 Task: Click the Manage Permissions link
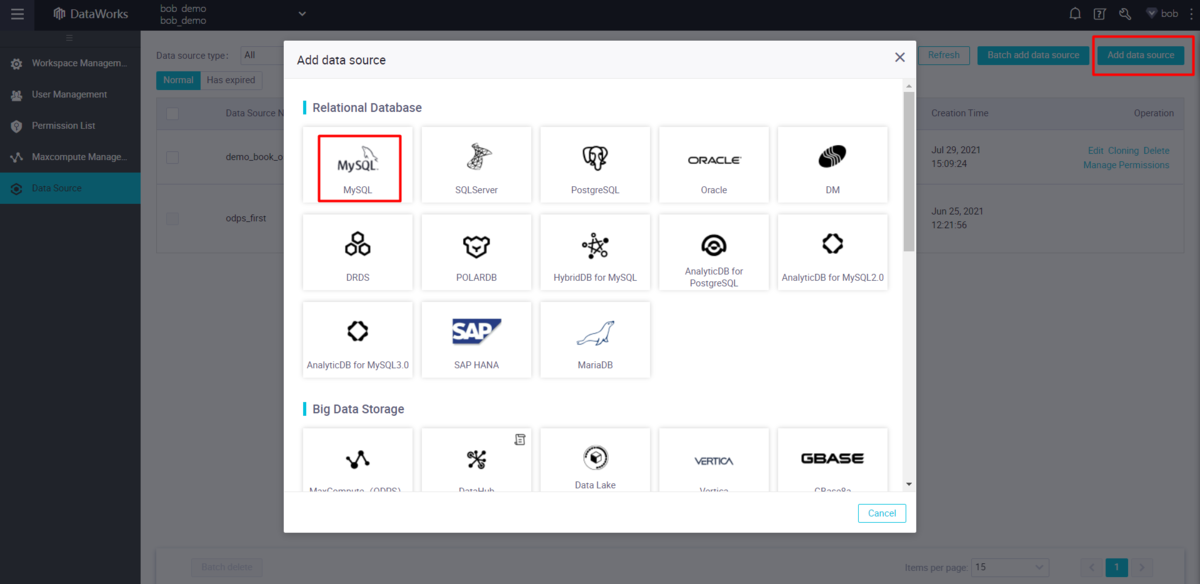pyautogui.click(x=1126, y=165)
